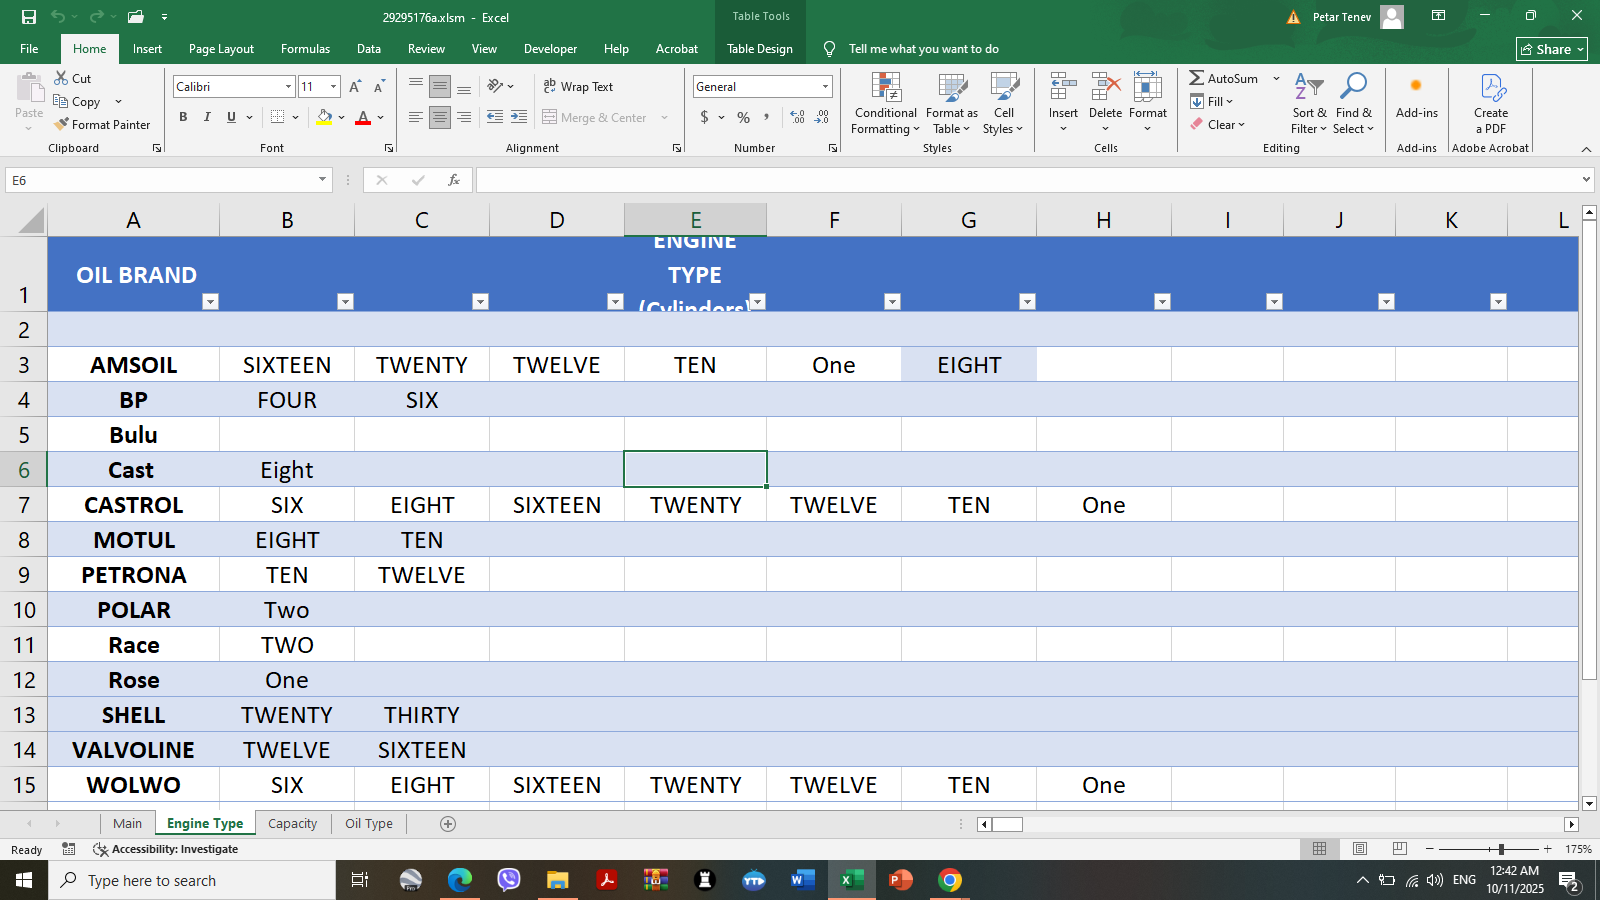Click Create a PDF icon
The height and width of the screenshot is (900, 1600).
(x=1491, y=88)
